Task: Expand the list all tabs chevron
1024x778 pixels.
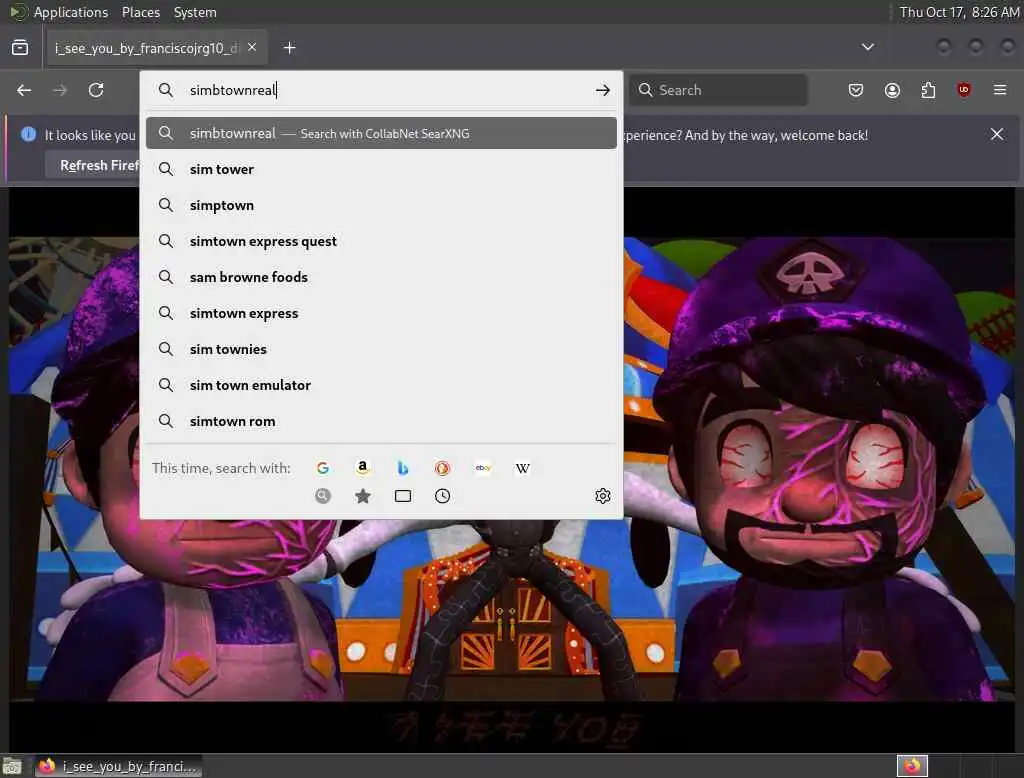Action: tap(867, 47)
